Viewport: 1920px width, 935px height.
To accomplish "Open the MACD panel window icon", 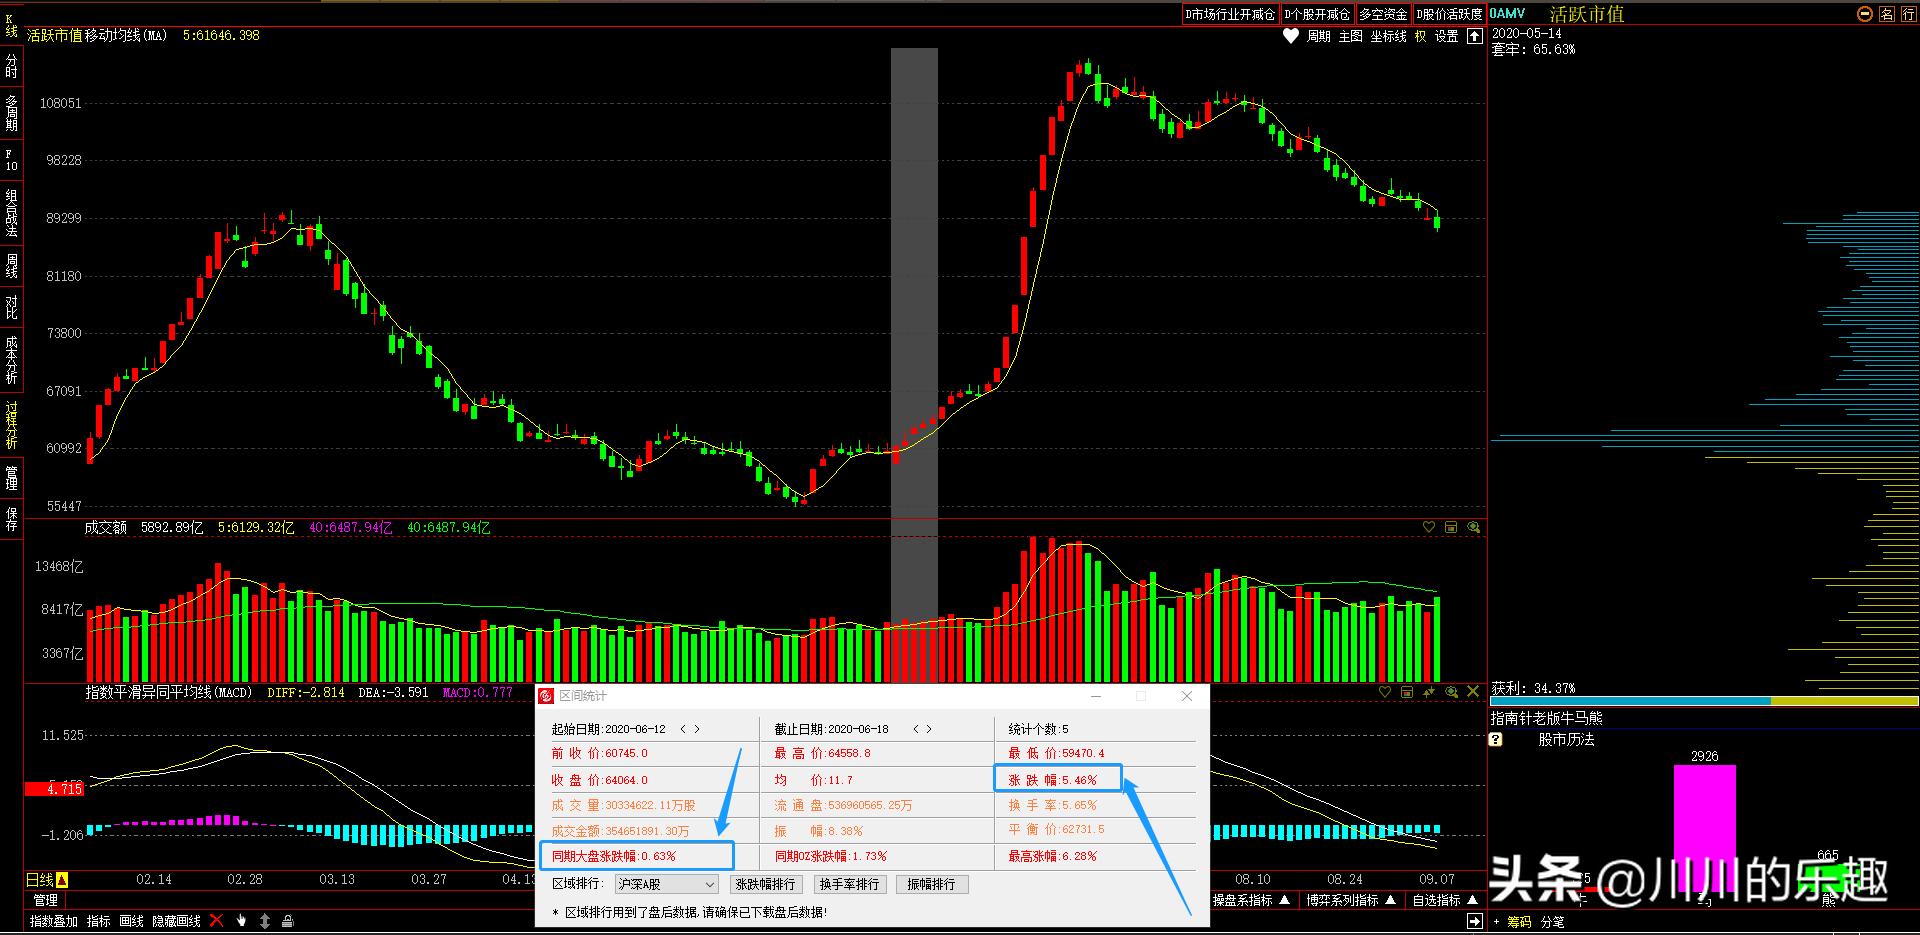I will pos(1407,692).
